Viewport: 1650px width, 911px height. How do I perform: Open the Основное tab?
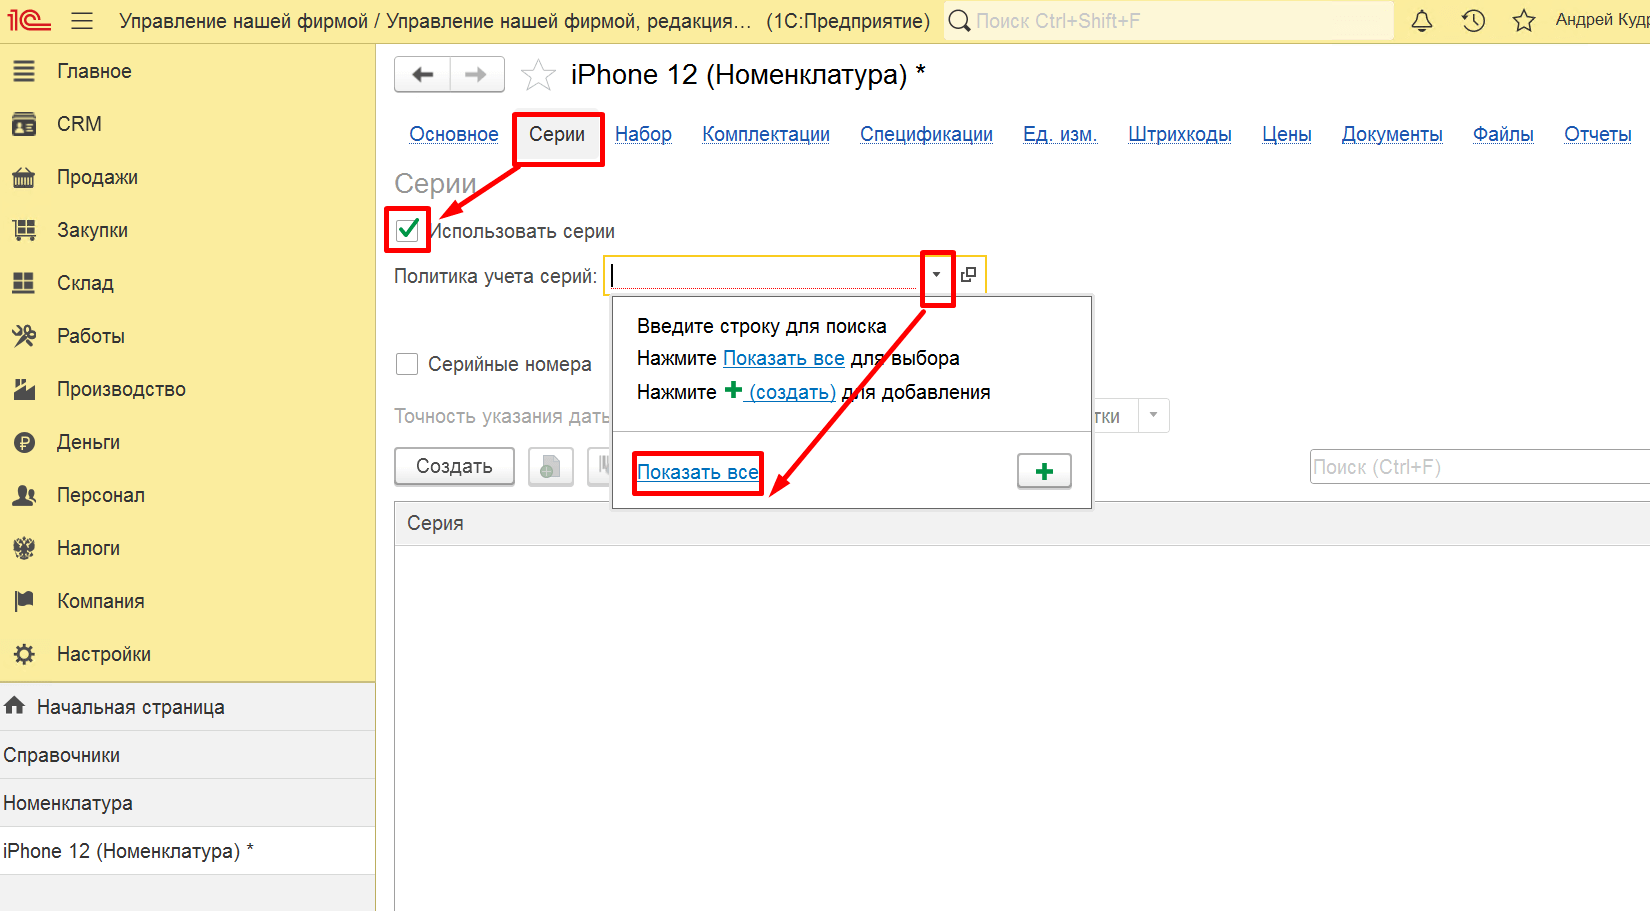[x=454, y=134]
